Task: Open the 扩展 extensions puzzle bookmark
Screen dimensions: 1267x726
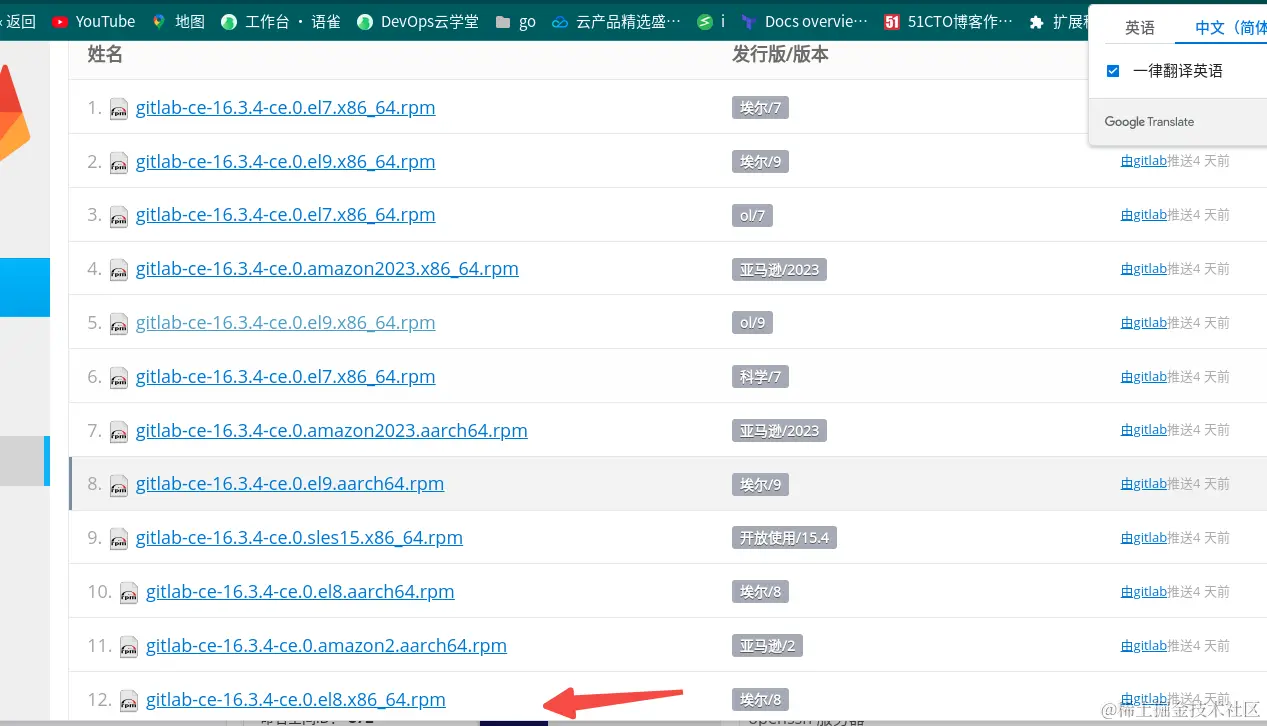Action: [1058, 21]
